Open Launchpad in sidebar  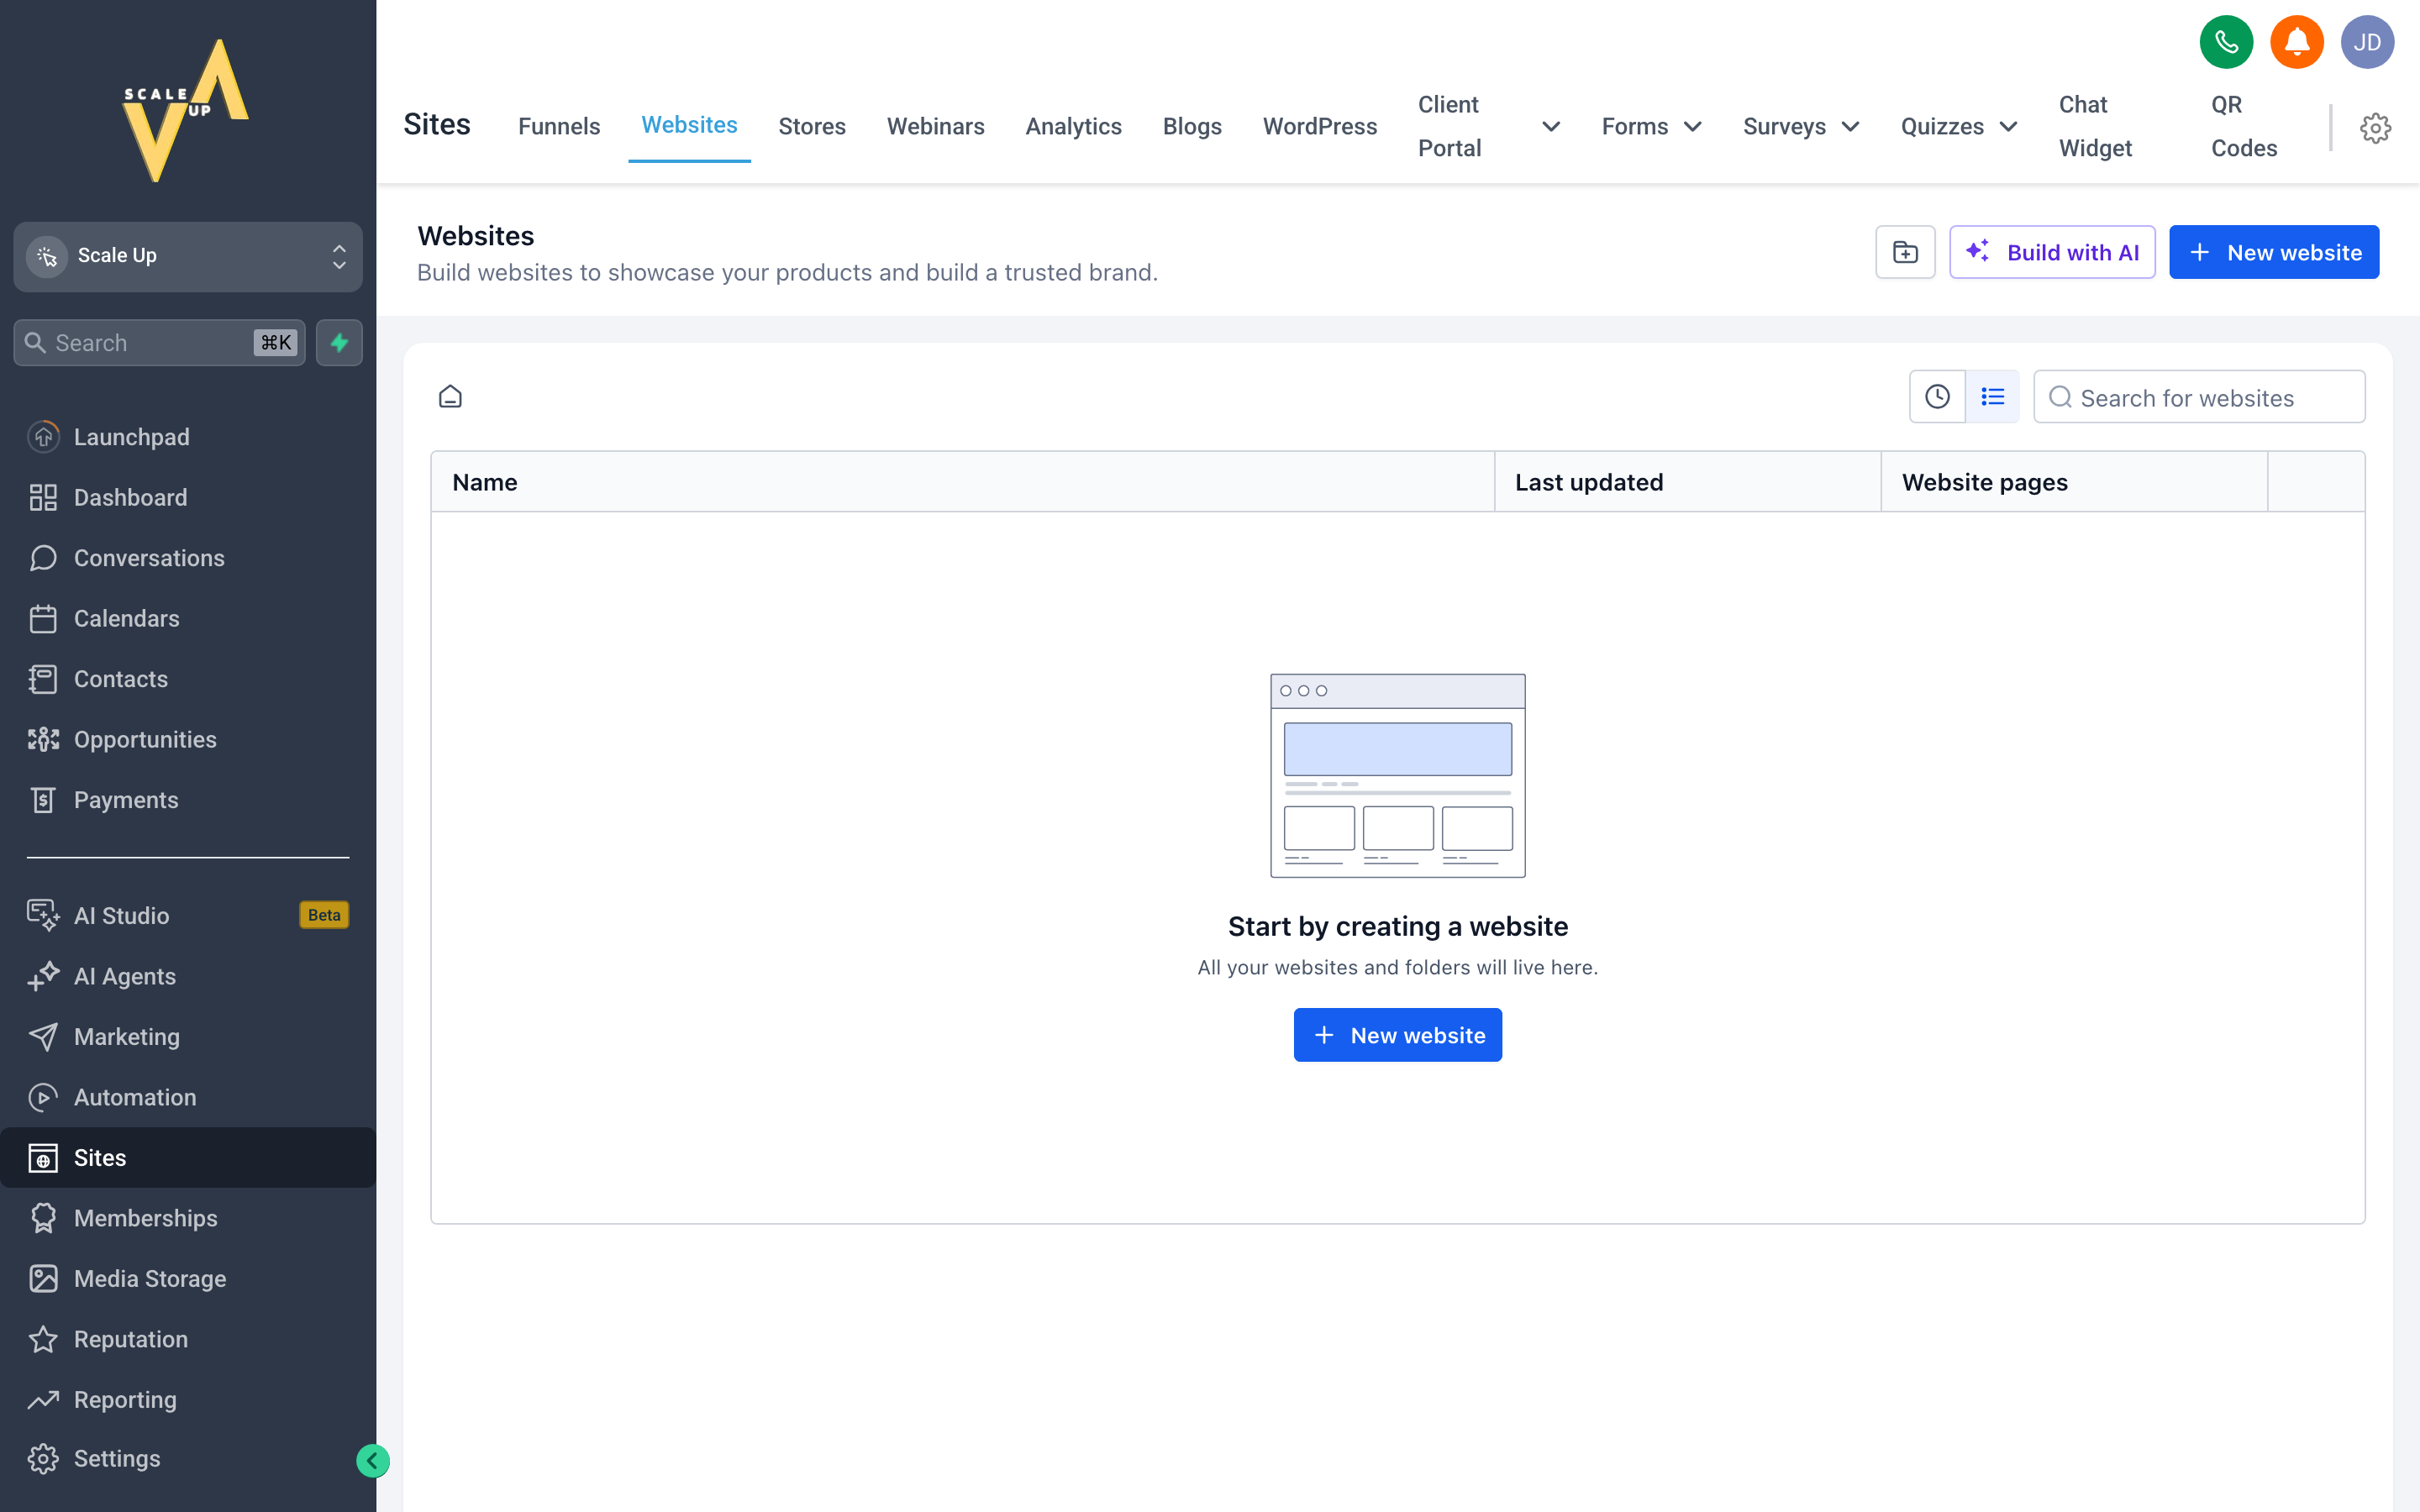pyautogui.click(x=188, y=437)
